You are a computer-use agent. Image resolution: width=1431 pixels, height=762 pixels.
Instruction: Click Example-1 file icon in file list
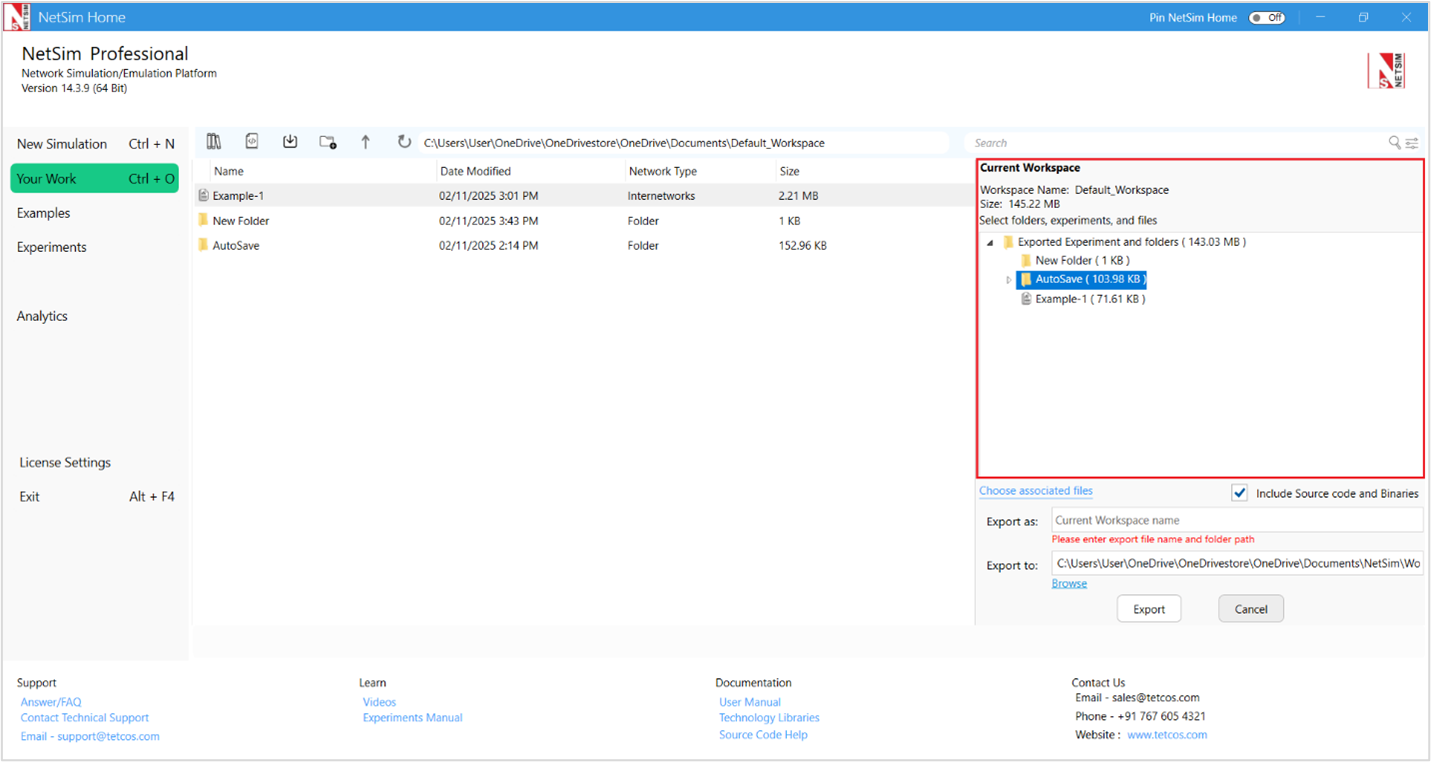point(204,196)
